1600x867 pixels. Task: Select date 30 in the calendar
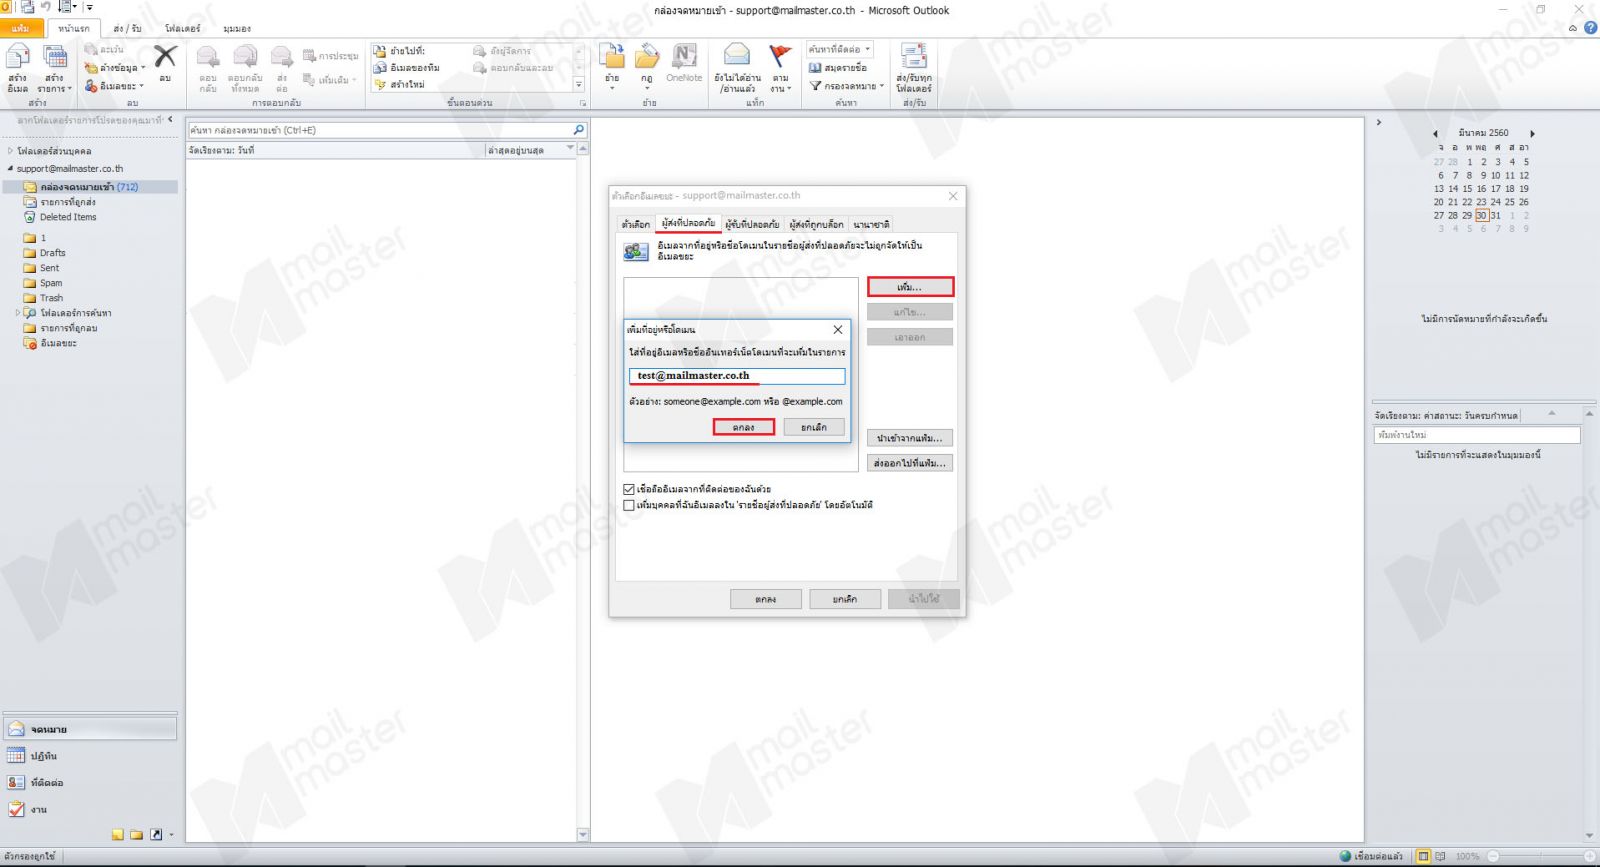1481,215
